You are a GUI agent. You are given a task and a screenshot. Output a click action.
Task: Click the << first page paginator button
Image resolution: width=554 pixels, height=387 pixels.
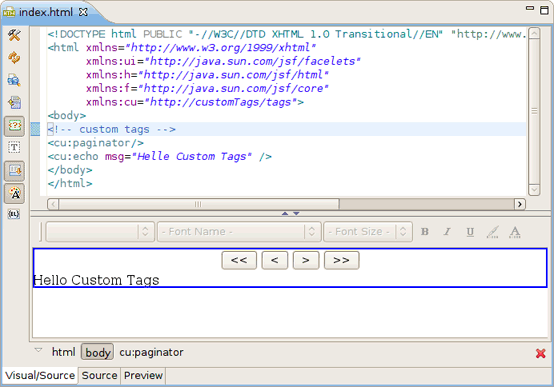pyautogui.click(x=239, y=260)
